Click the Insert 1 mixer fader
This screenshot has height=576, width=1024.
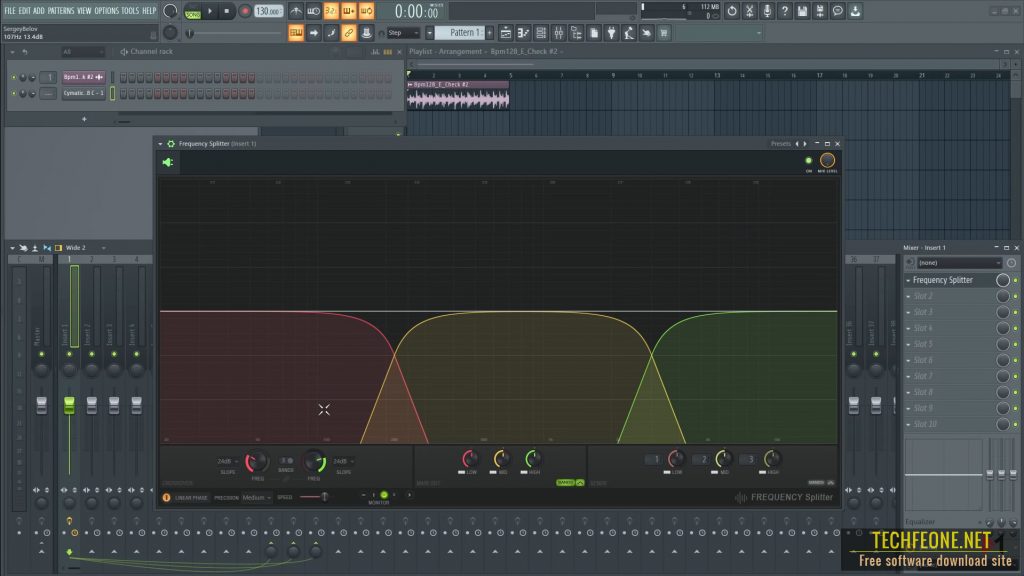[69, 405]
